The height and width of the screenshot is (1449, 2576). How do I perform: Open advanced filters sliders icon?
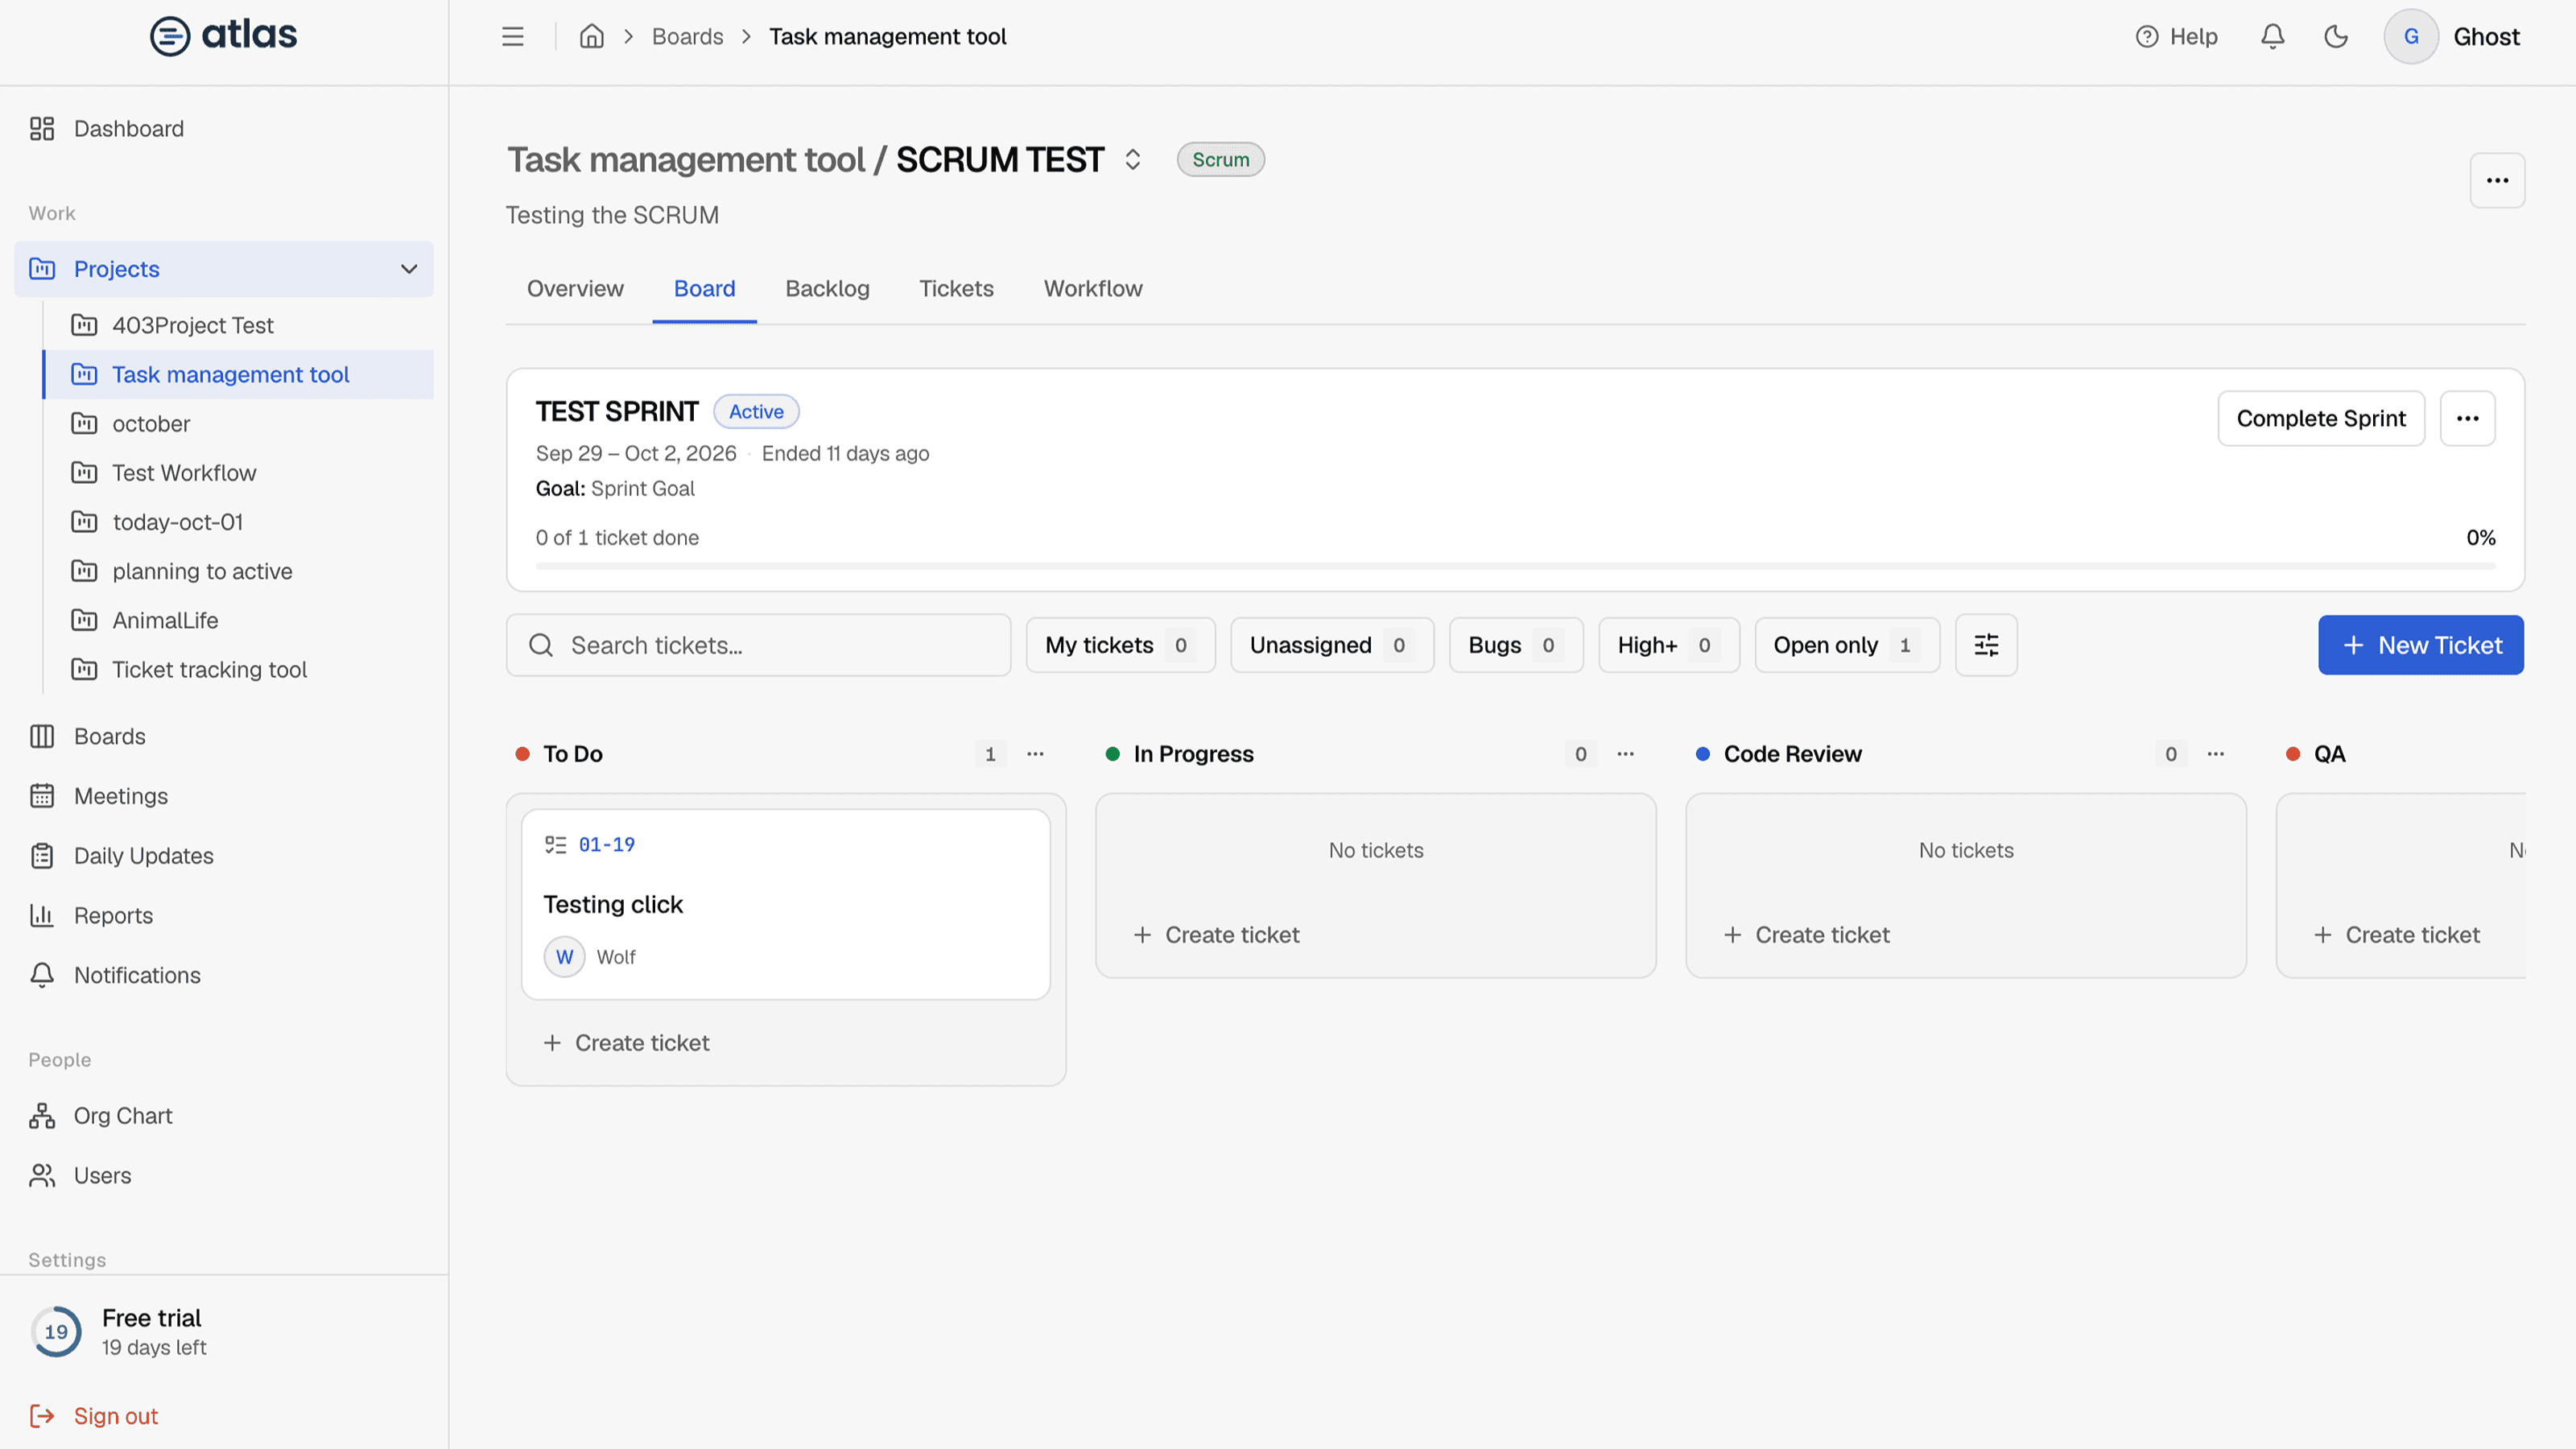tap(1986, 645)
